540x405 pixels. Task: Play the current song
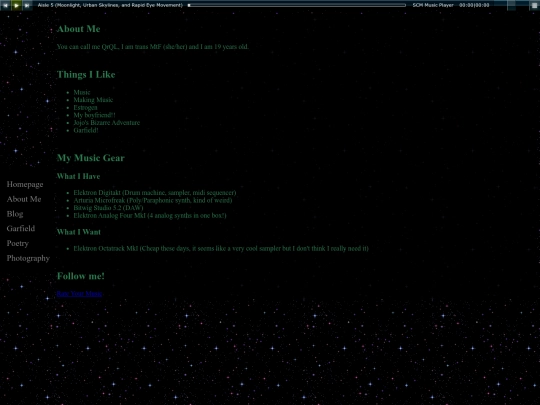[16, 5]
